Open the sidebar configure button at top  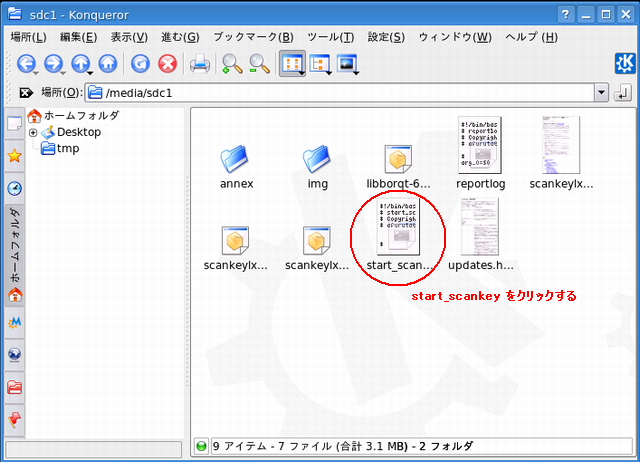tap(14, 124)
